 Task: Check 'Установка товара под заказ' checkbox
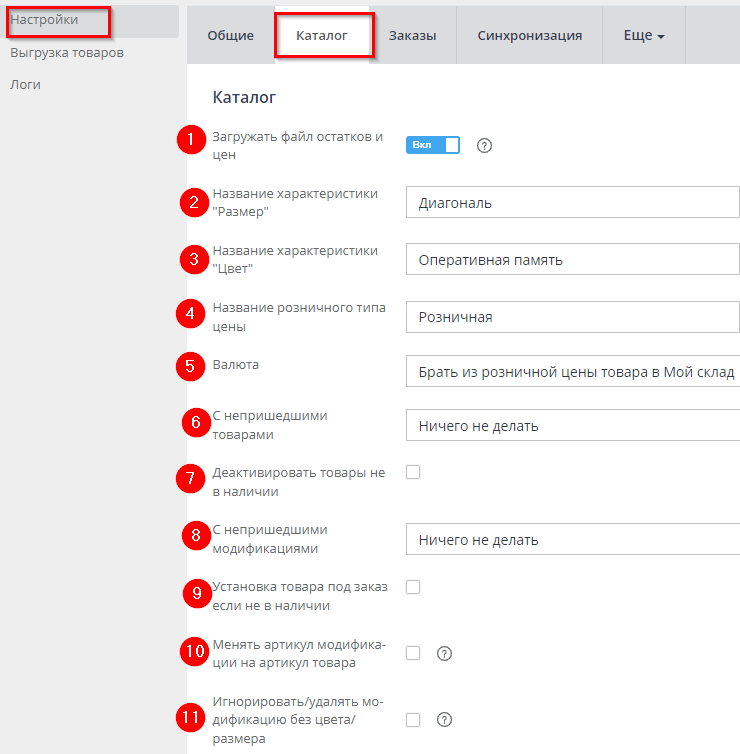click(x=413, y=587)
